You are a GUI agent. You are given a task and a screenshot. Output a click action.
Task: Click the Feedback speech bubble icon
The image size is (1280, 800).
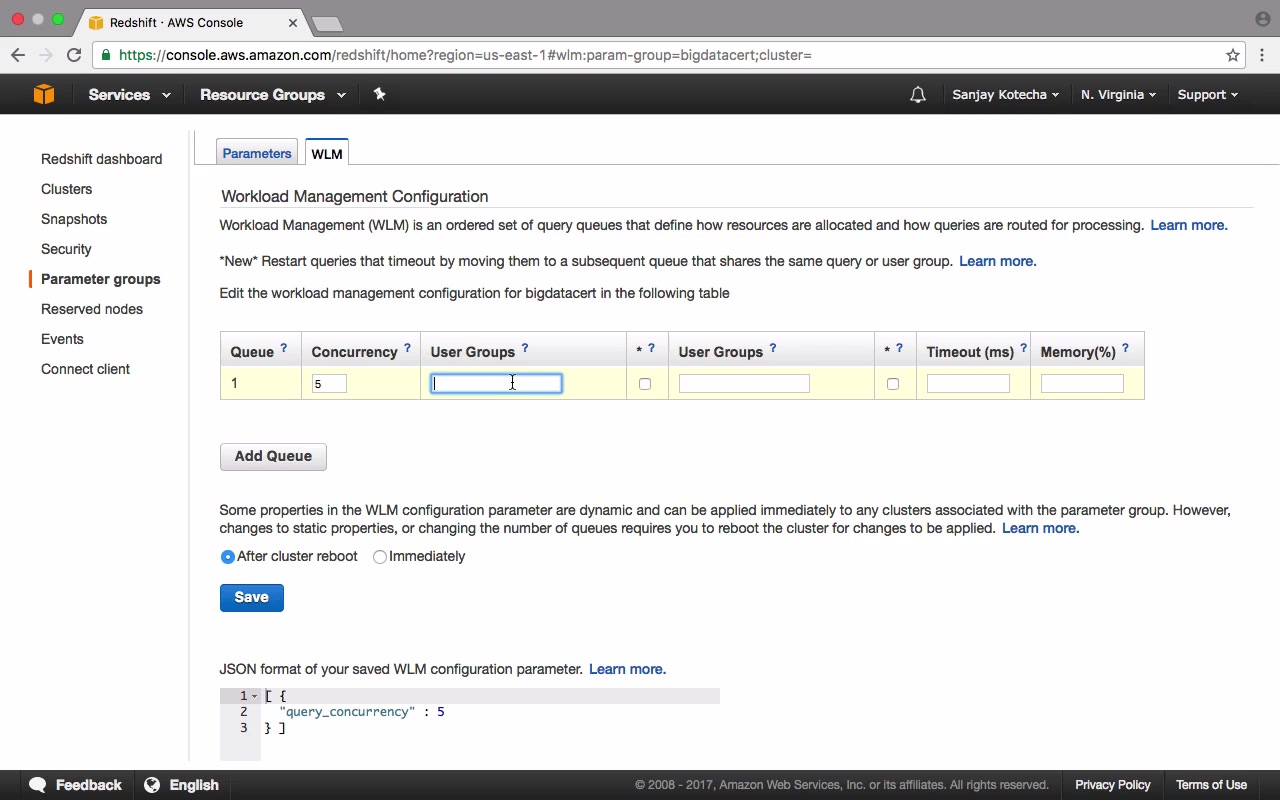point(38,785)
